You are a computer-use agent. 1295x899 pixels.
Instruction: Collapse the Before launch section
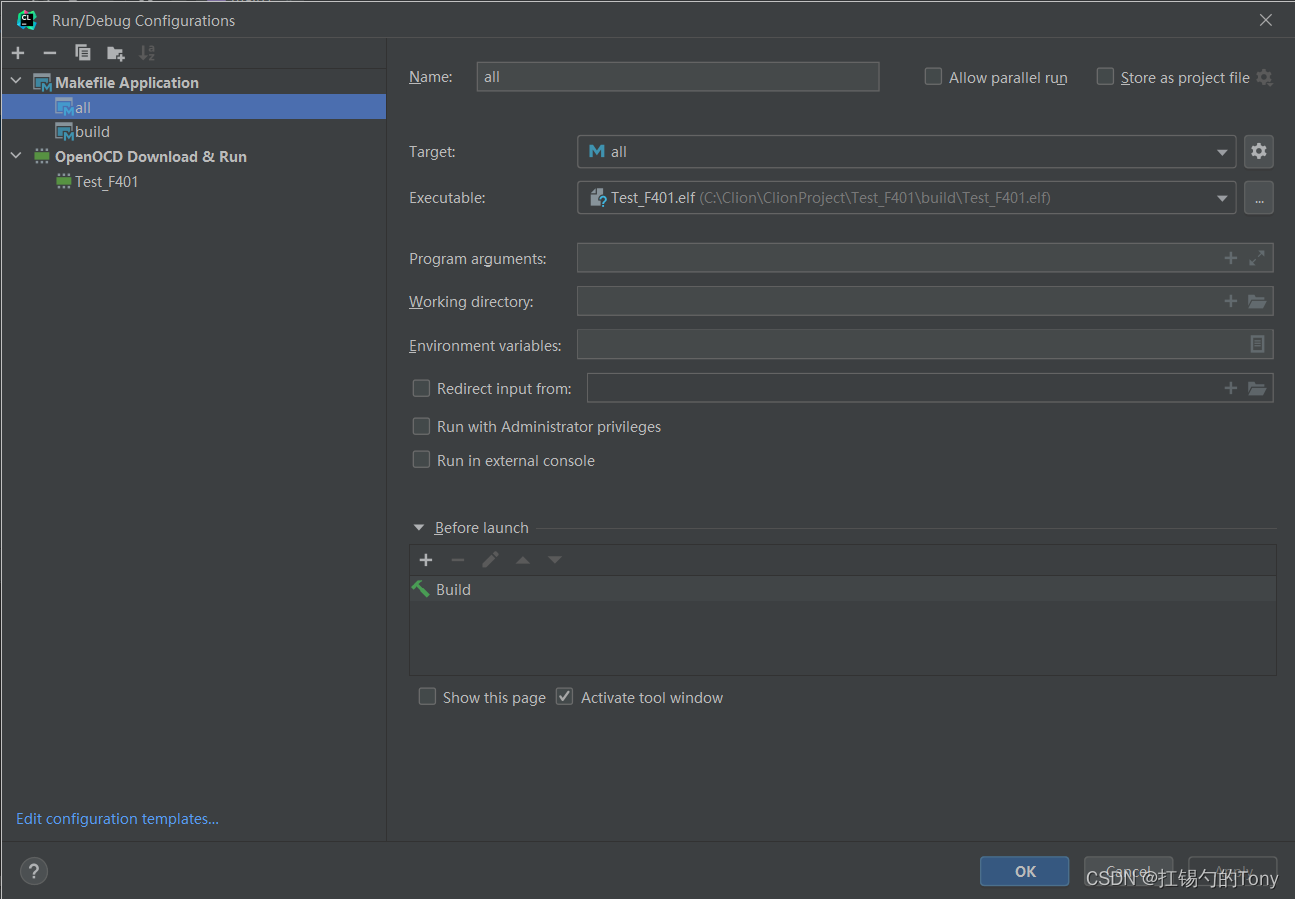click(x=418, y=528)
